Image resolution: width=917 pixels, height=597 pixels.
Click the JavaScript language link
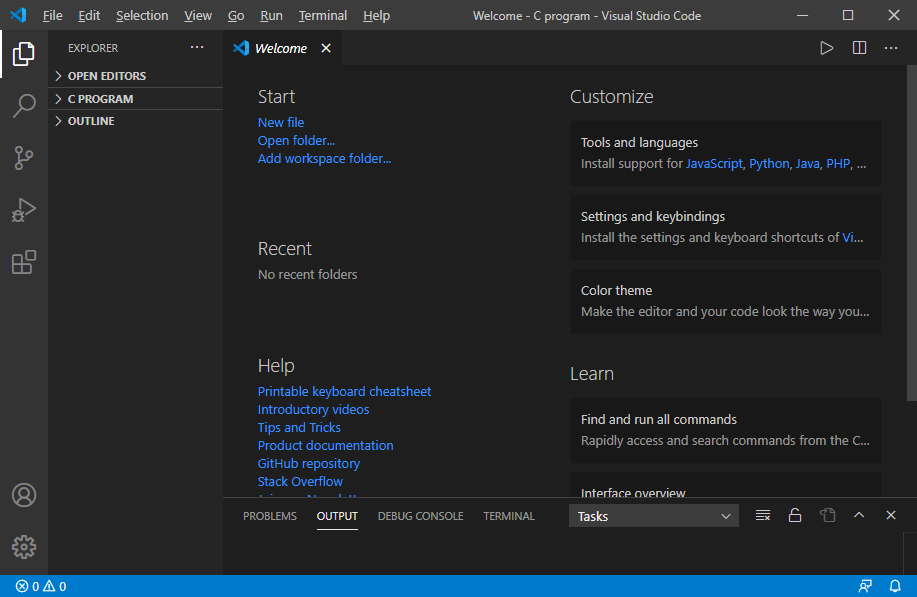point(713,164)
